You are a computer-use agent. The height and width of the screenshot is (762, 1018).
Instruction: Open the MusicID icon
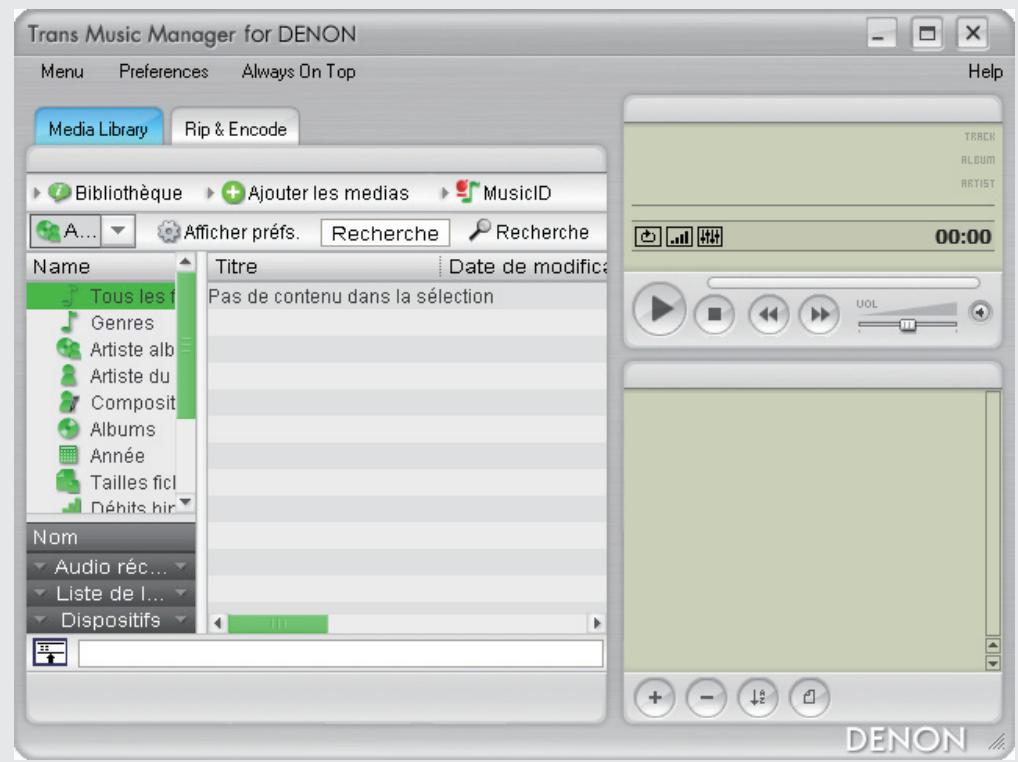pyautogui.click(x=467, y=191)
